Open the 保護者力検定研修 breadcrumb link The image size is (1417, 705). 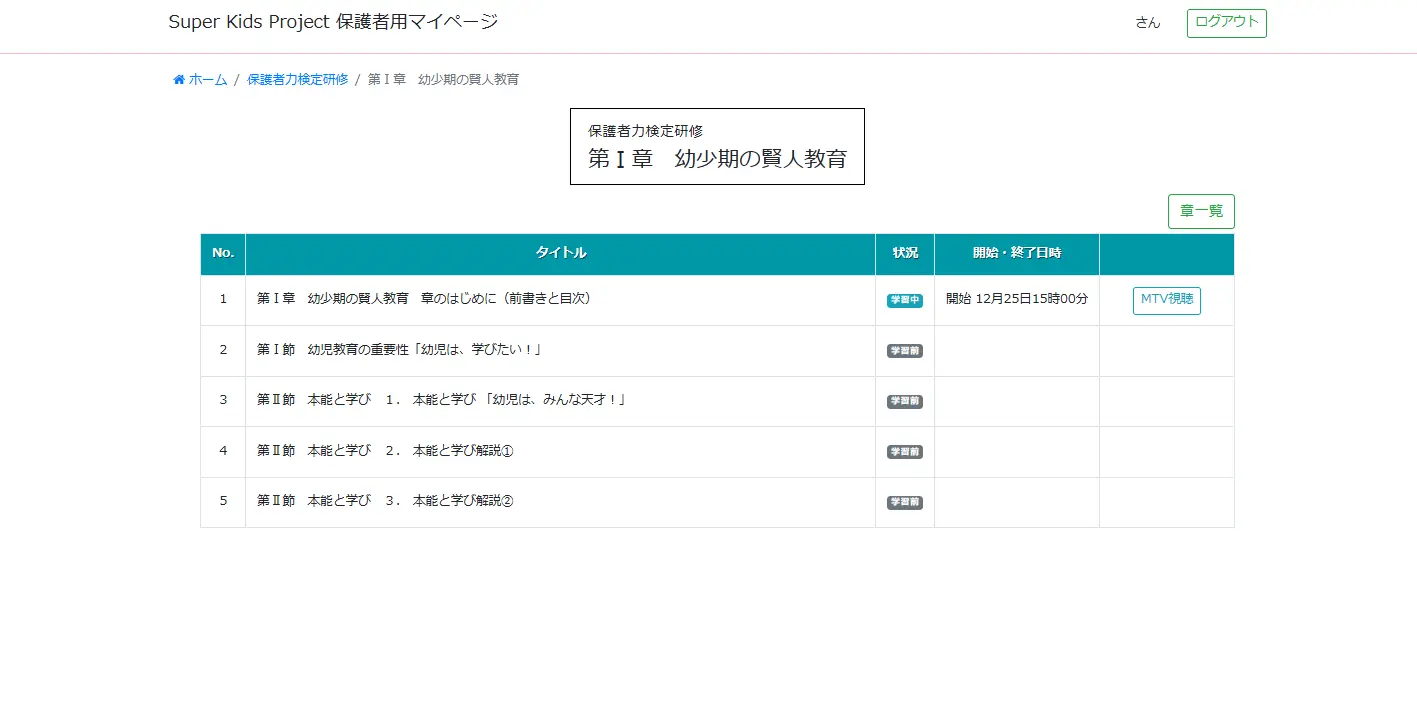pos(297,80)
